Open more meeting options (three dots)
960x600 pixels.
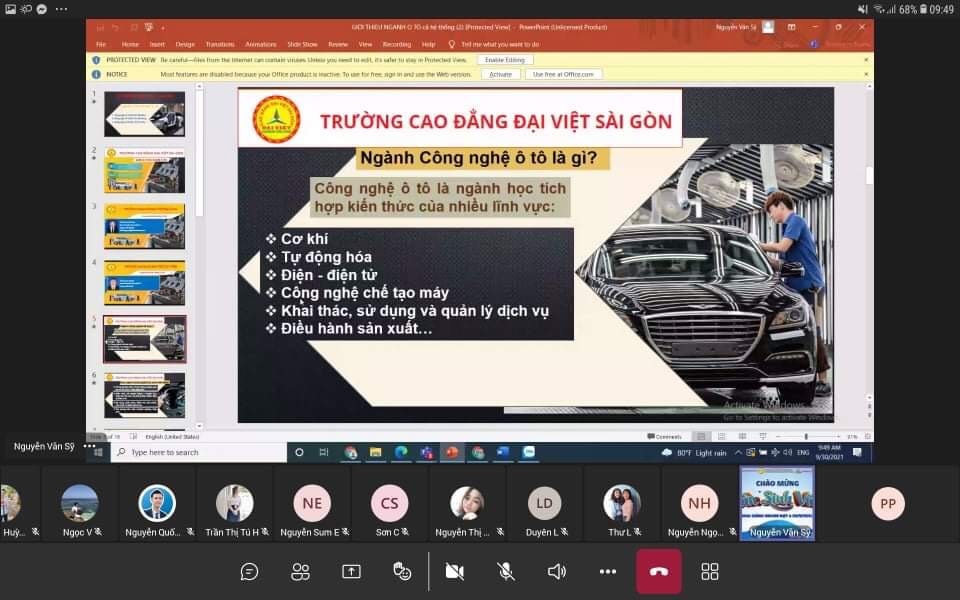click(x=608, y=572)
